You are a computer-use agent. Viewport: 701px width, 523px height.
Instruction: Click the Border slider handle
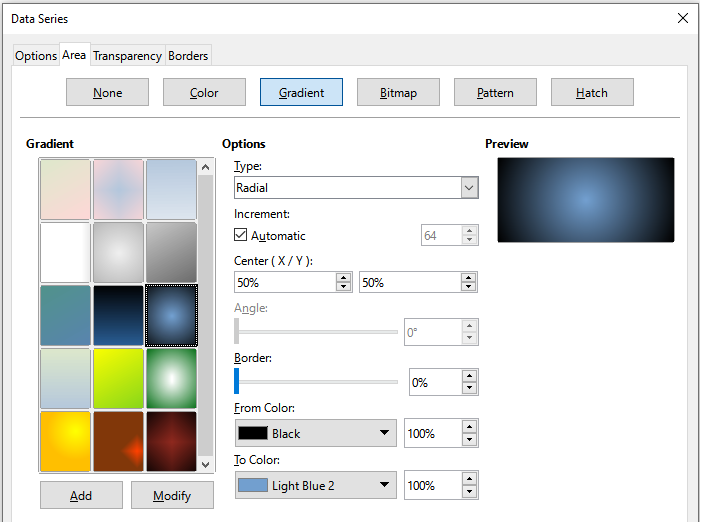click(x=236, y=381)
